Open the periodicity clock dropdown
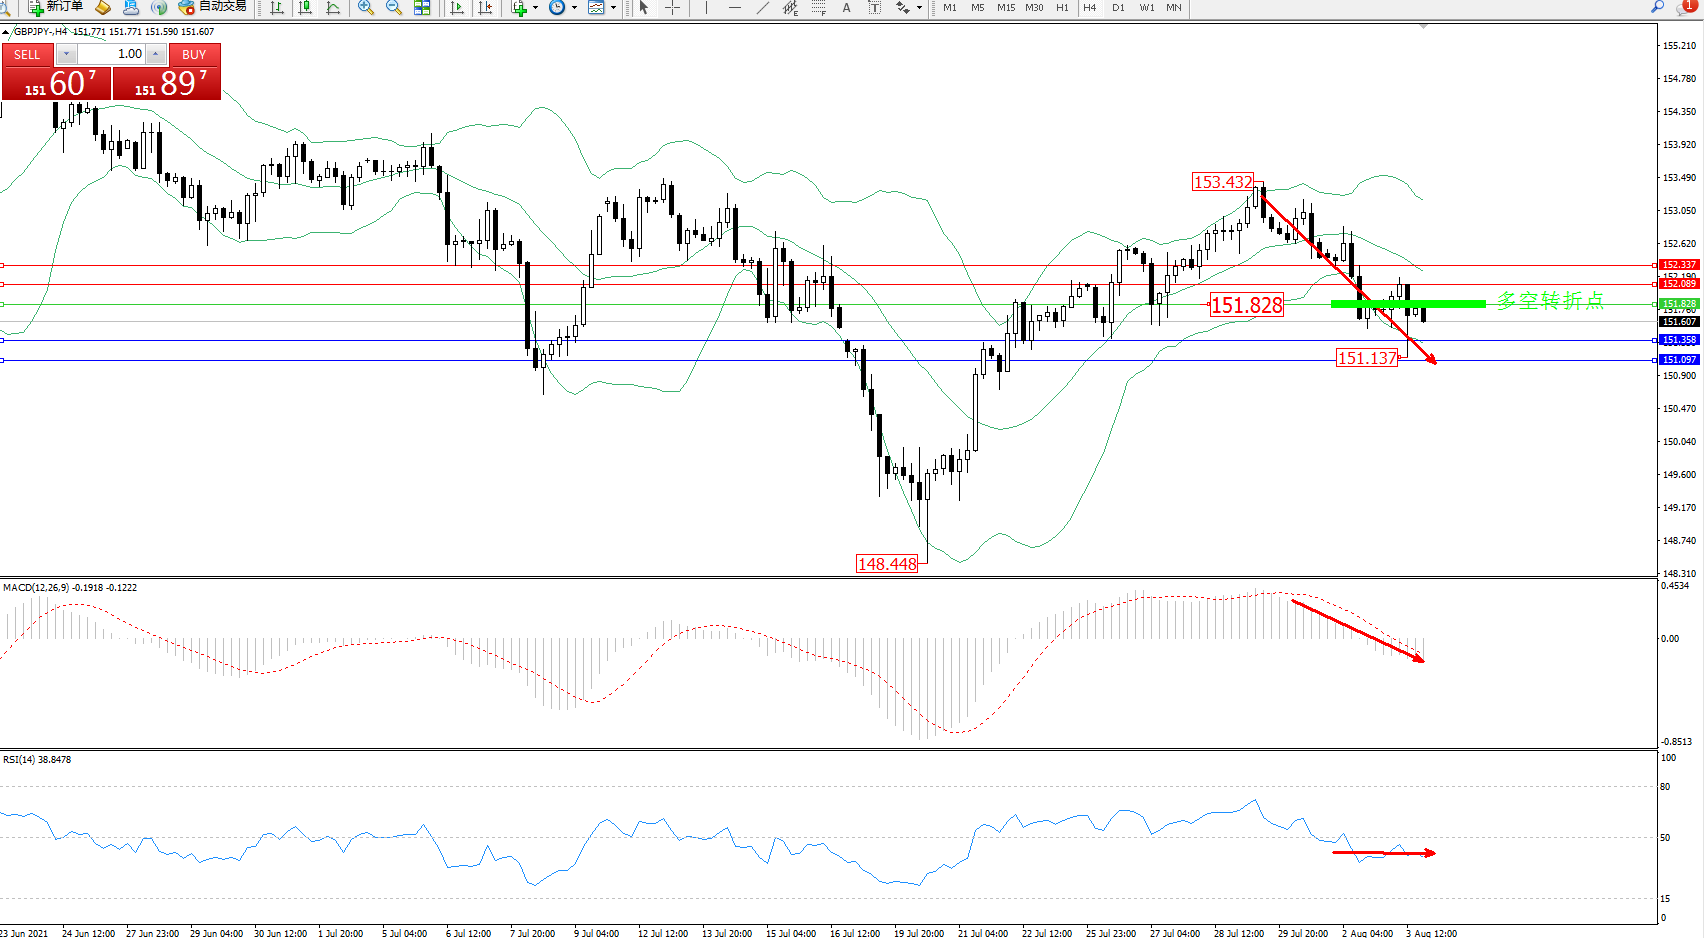This screenshot has height=938, width=1704. click(x=574, y=8)
